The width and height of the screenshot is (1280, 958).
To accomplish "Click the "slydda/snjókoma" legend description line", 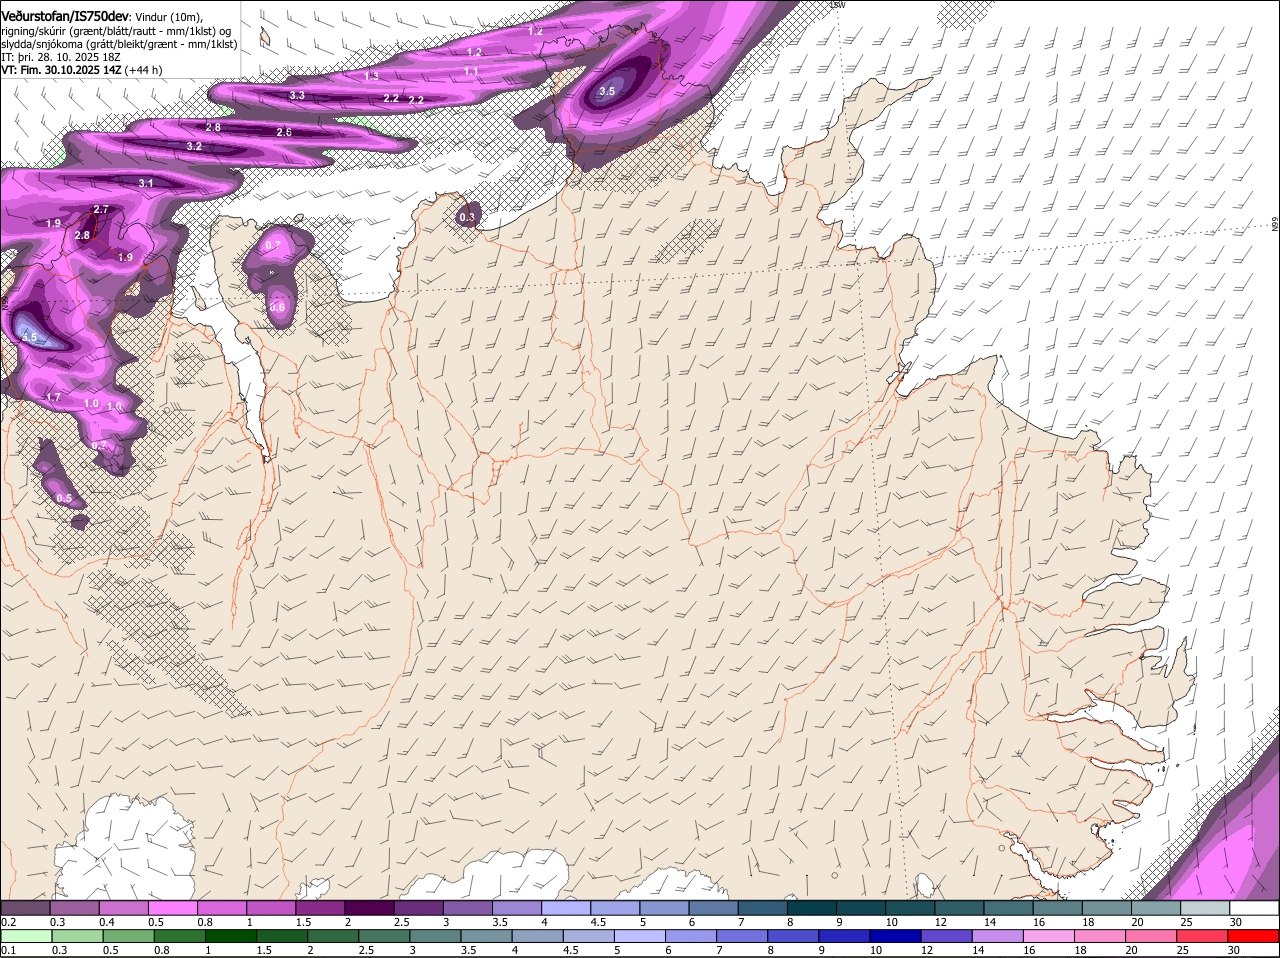I will (x=119, y=44).
